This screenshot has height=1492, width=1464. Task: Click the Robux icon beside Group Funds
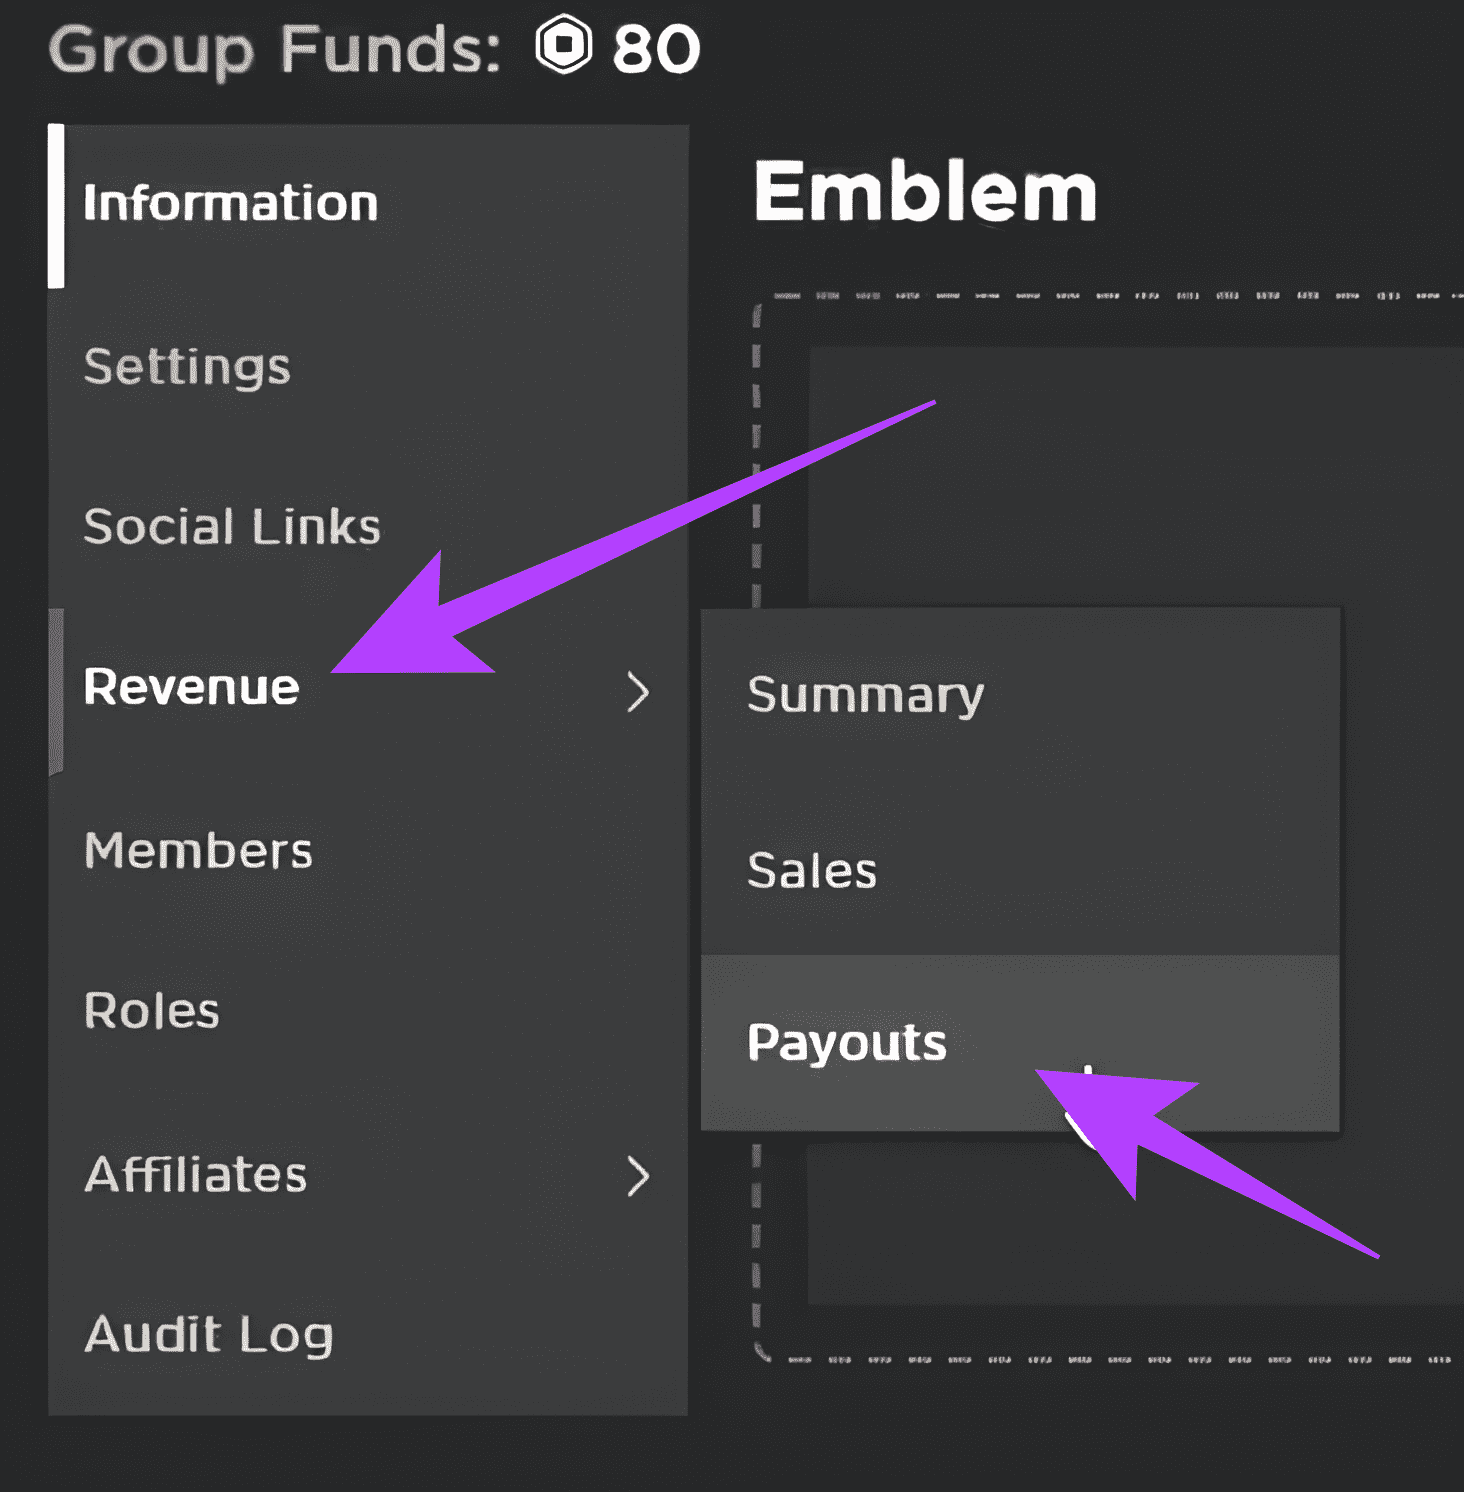click(x=564, y=46)
